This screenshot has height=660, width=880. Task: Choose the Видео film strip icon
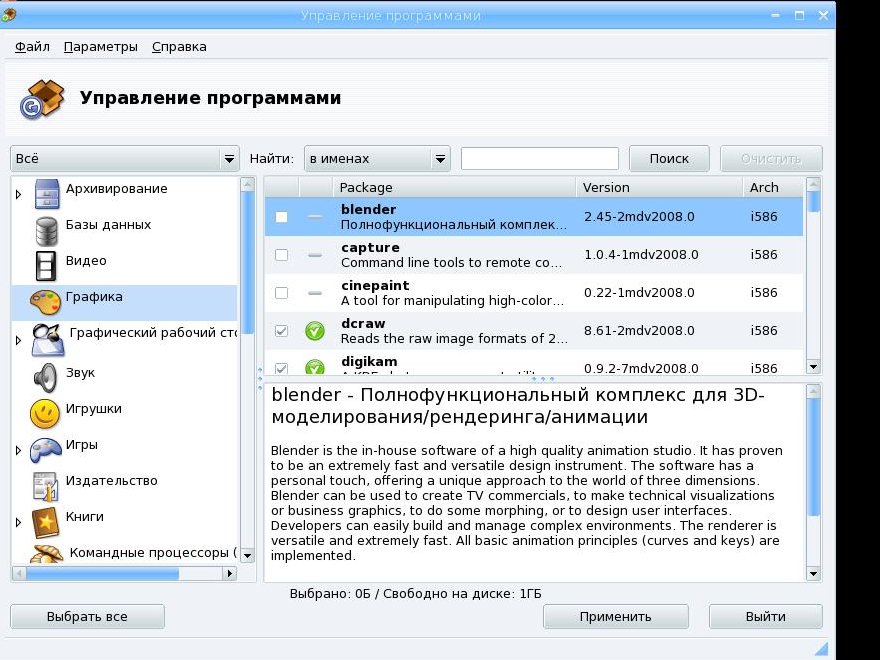point(46,266)
